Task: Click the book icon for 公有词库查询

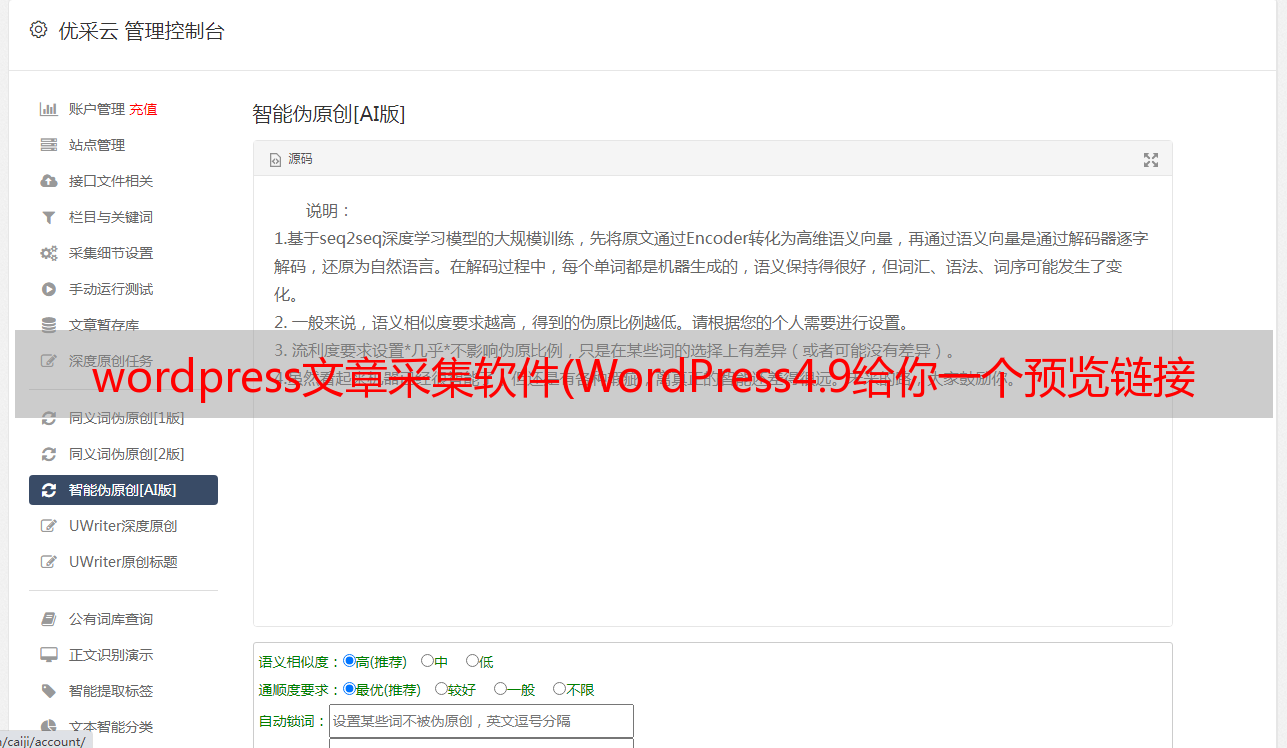Action: [48, 619]
